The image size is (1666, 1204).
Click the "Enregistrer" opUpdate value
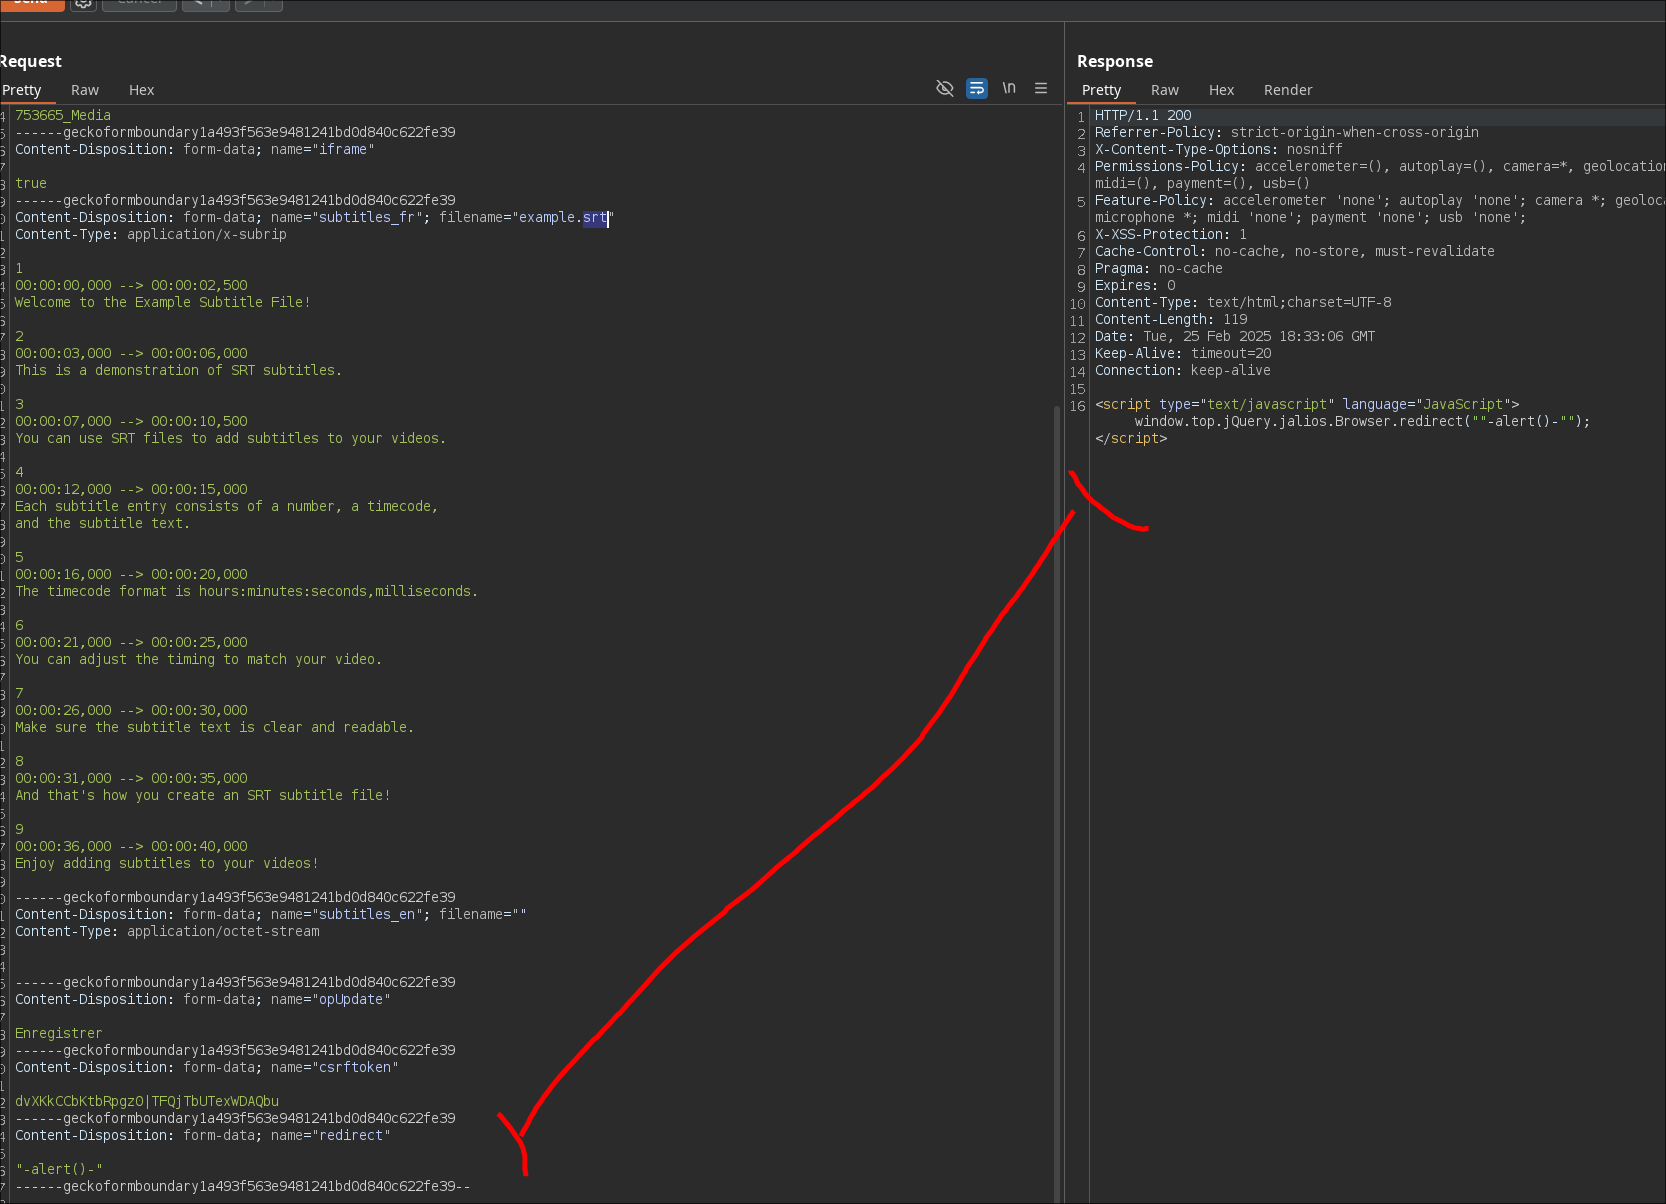click(59, 1033)
